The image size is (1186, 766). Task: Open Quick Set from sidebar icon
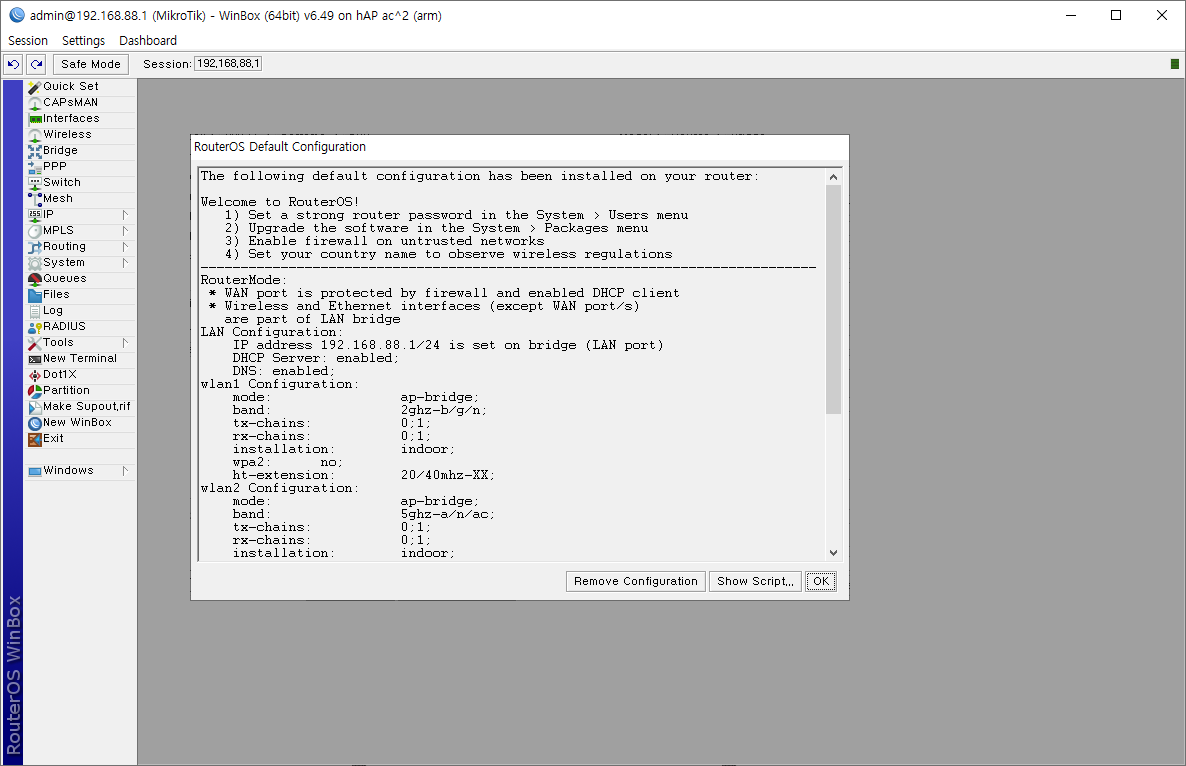[x=35, y=87]
